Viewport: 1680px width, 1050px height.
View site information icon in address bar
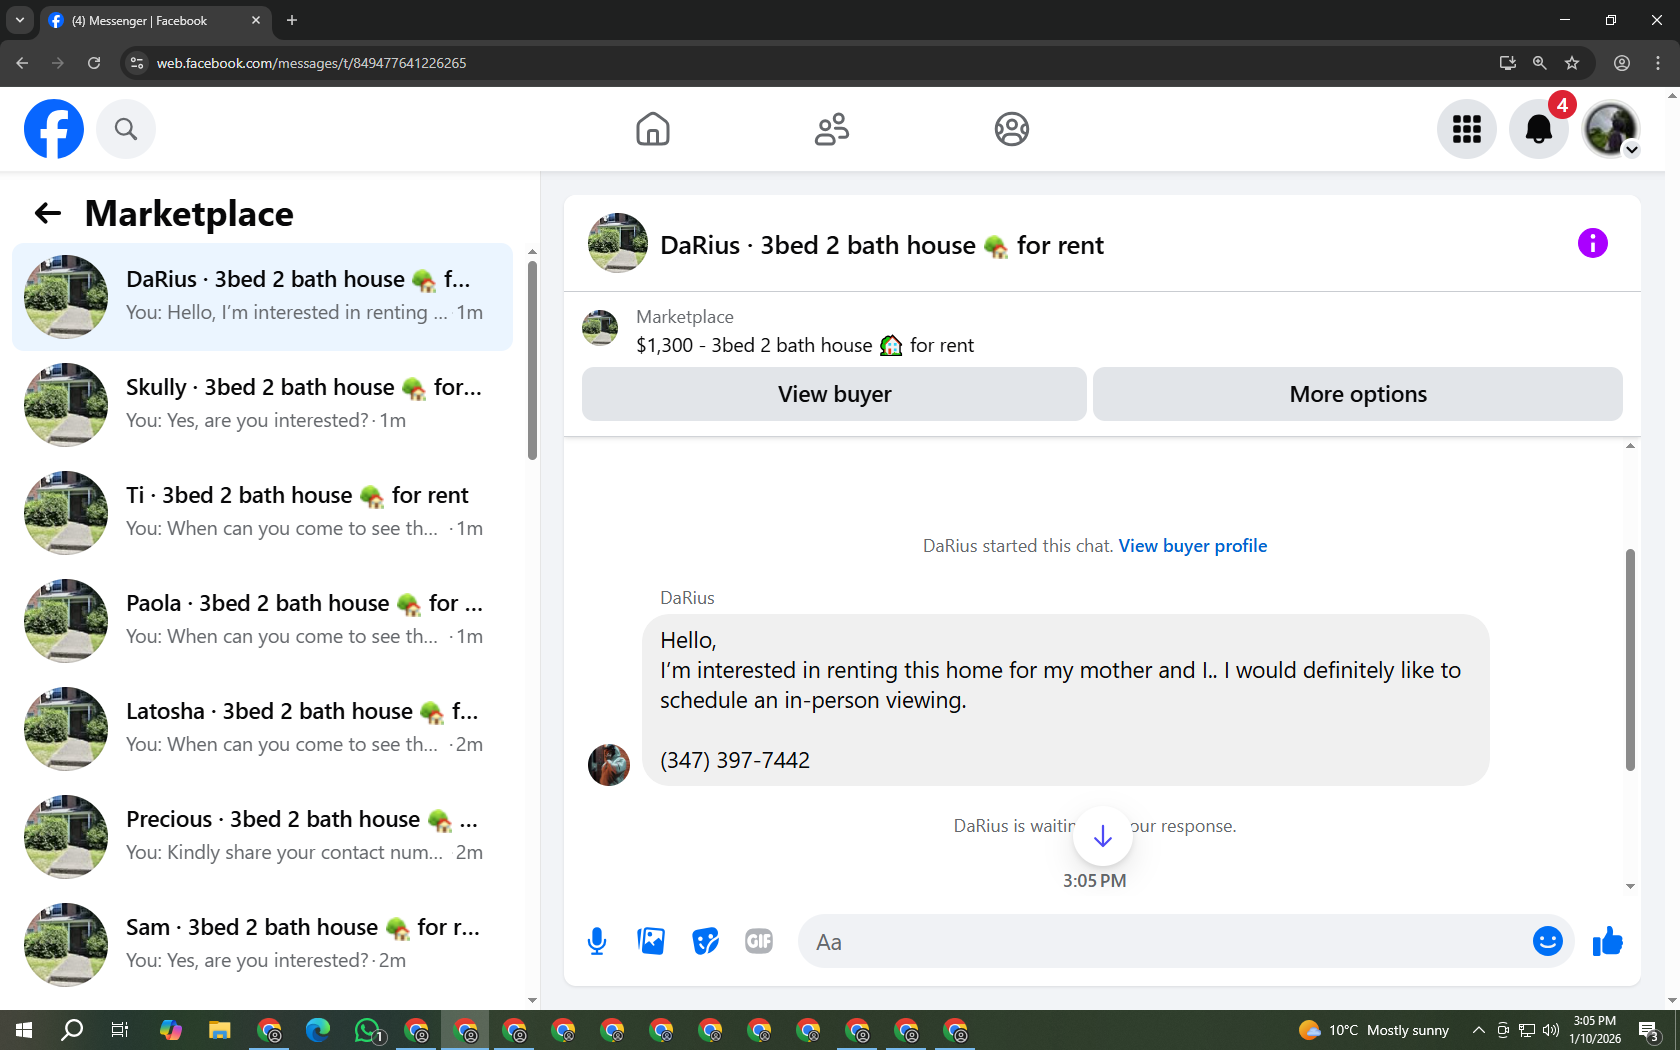[137, 63]
